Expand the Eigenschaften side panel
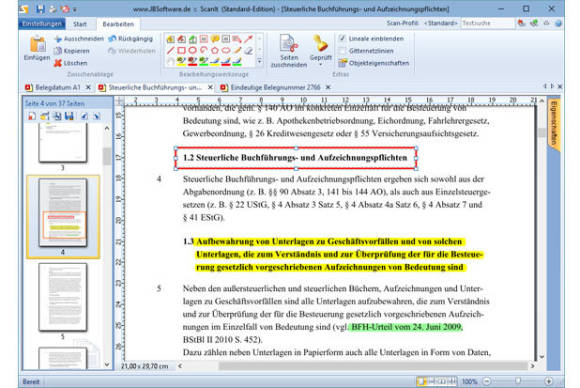The image size is (580, 388). click(x=553, y=124)
